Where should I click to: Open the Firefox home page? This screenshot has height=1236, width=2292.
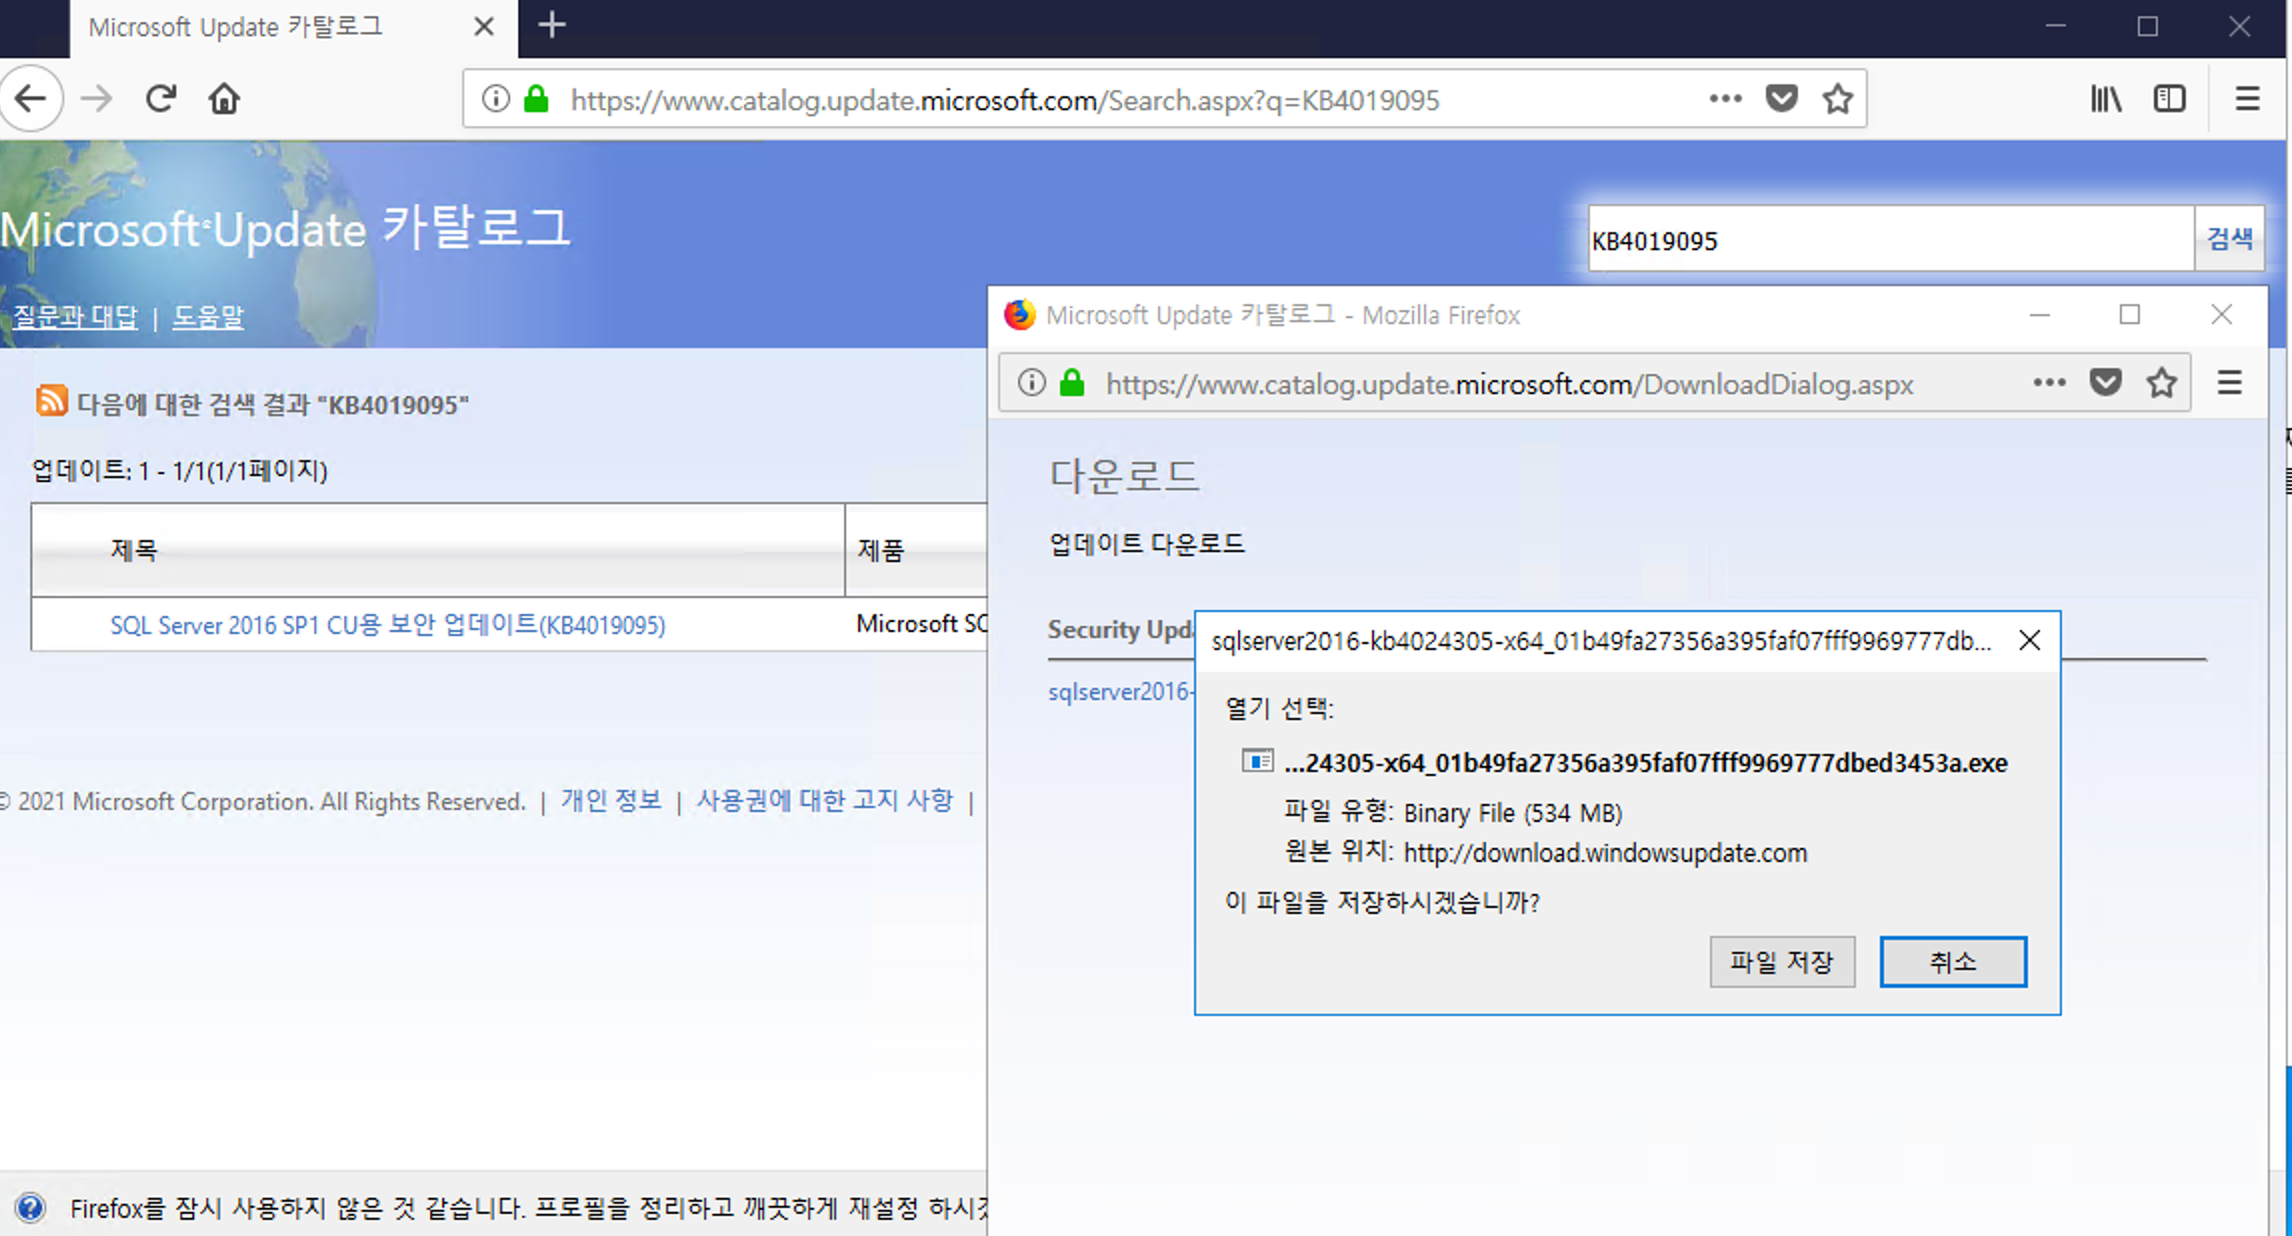224,98
